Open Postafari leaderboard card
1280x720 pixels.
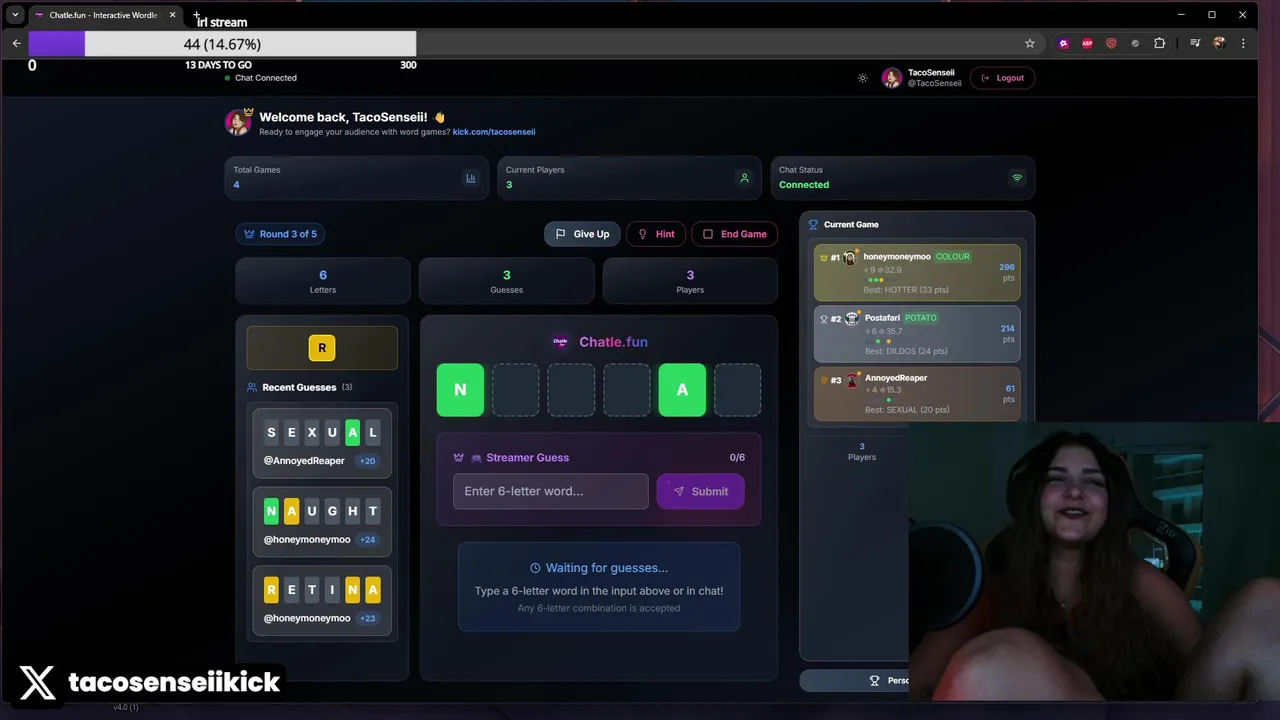tap(917, 333)
